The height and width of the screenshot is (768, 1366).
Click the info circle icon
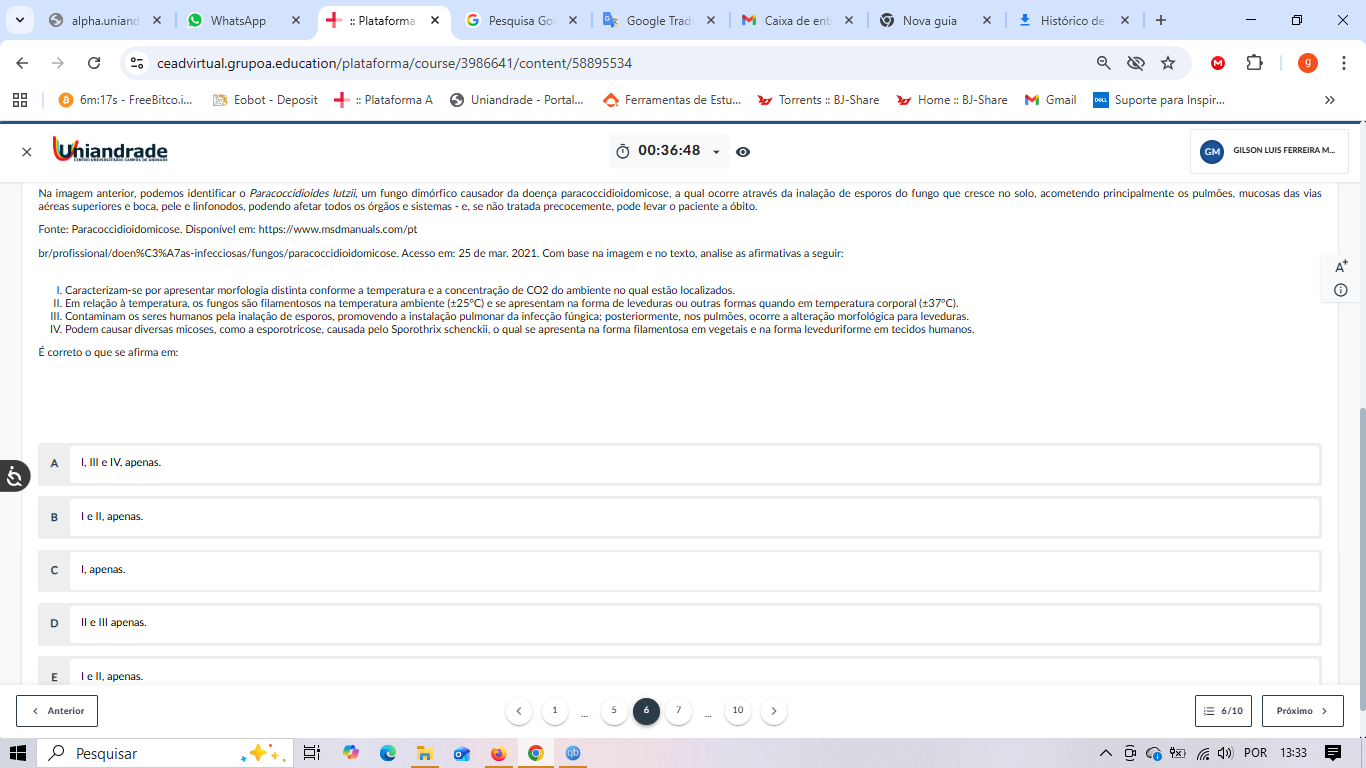(1341, 290)
